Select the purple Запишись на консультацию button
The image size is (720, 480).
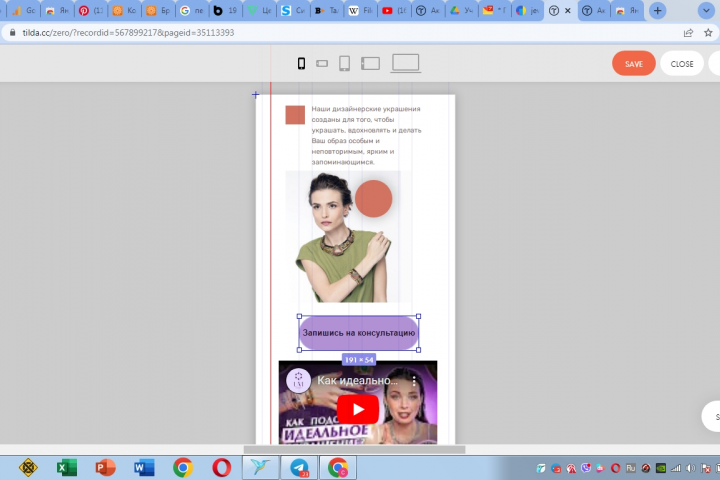pos(359,333)
